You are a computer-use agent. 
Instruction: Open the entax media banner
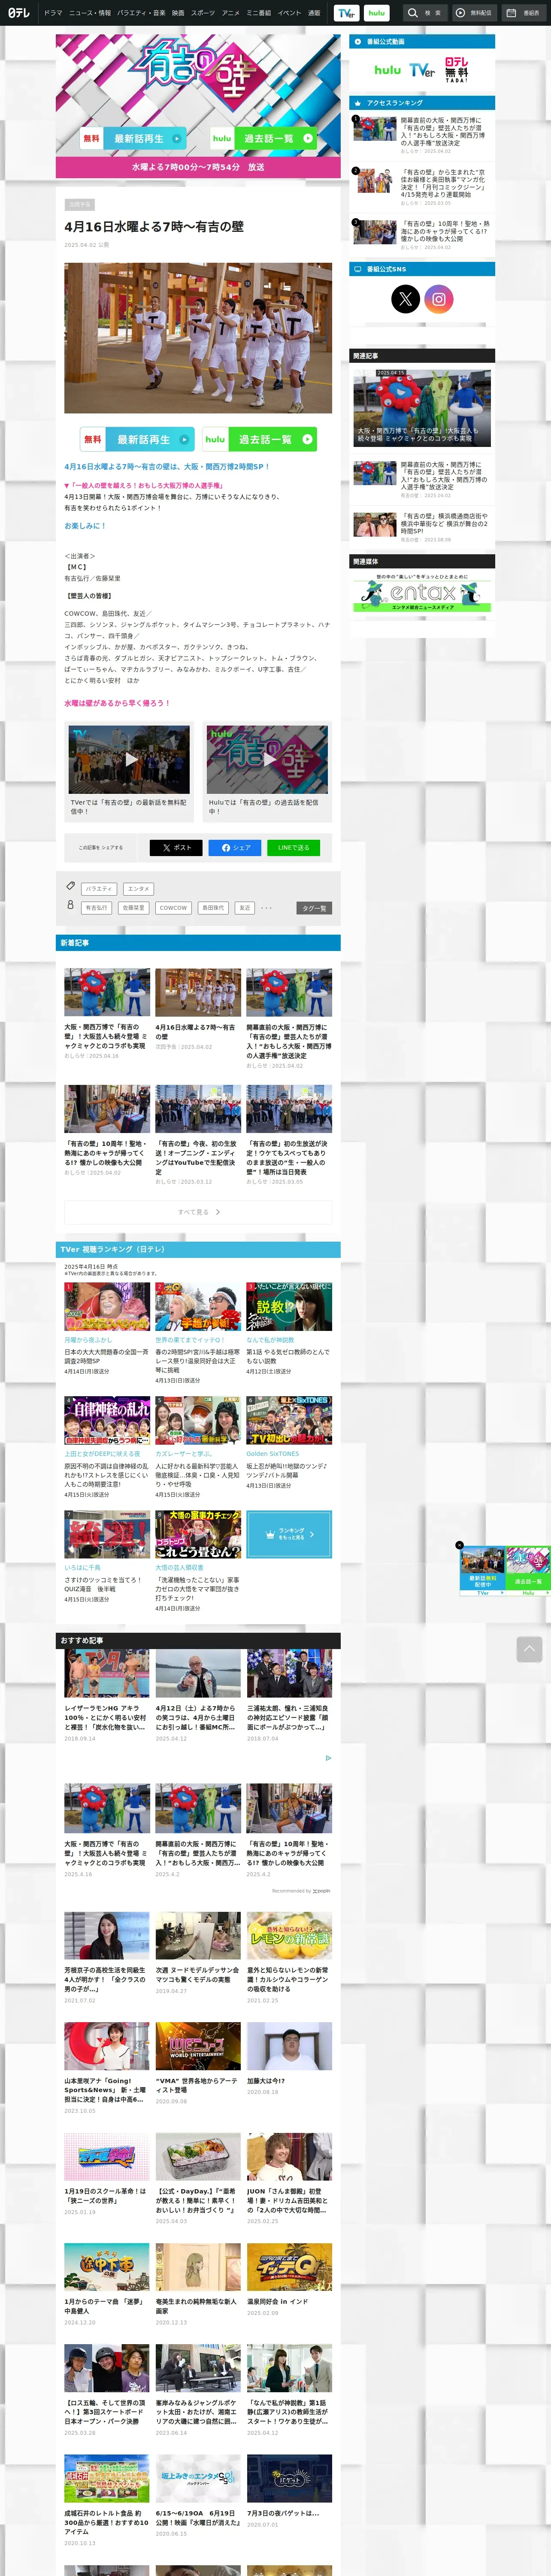click(x=422, y=592)
